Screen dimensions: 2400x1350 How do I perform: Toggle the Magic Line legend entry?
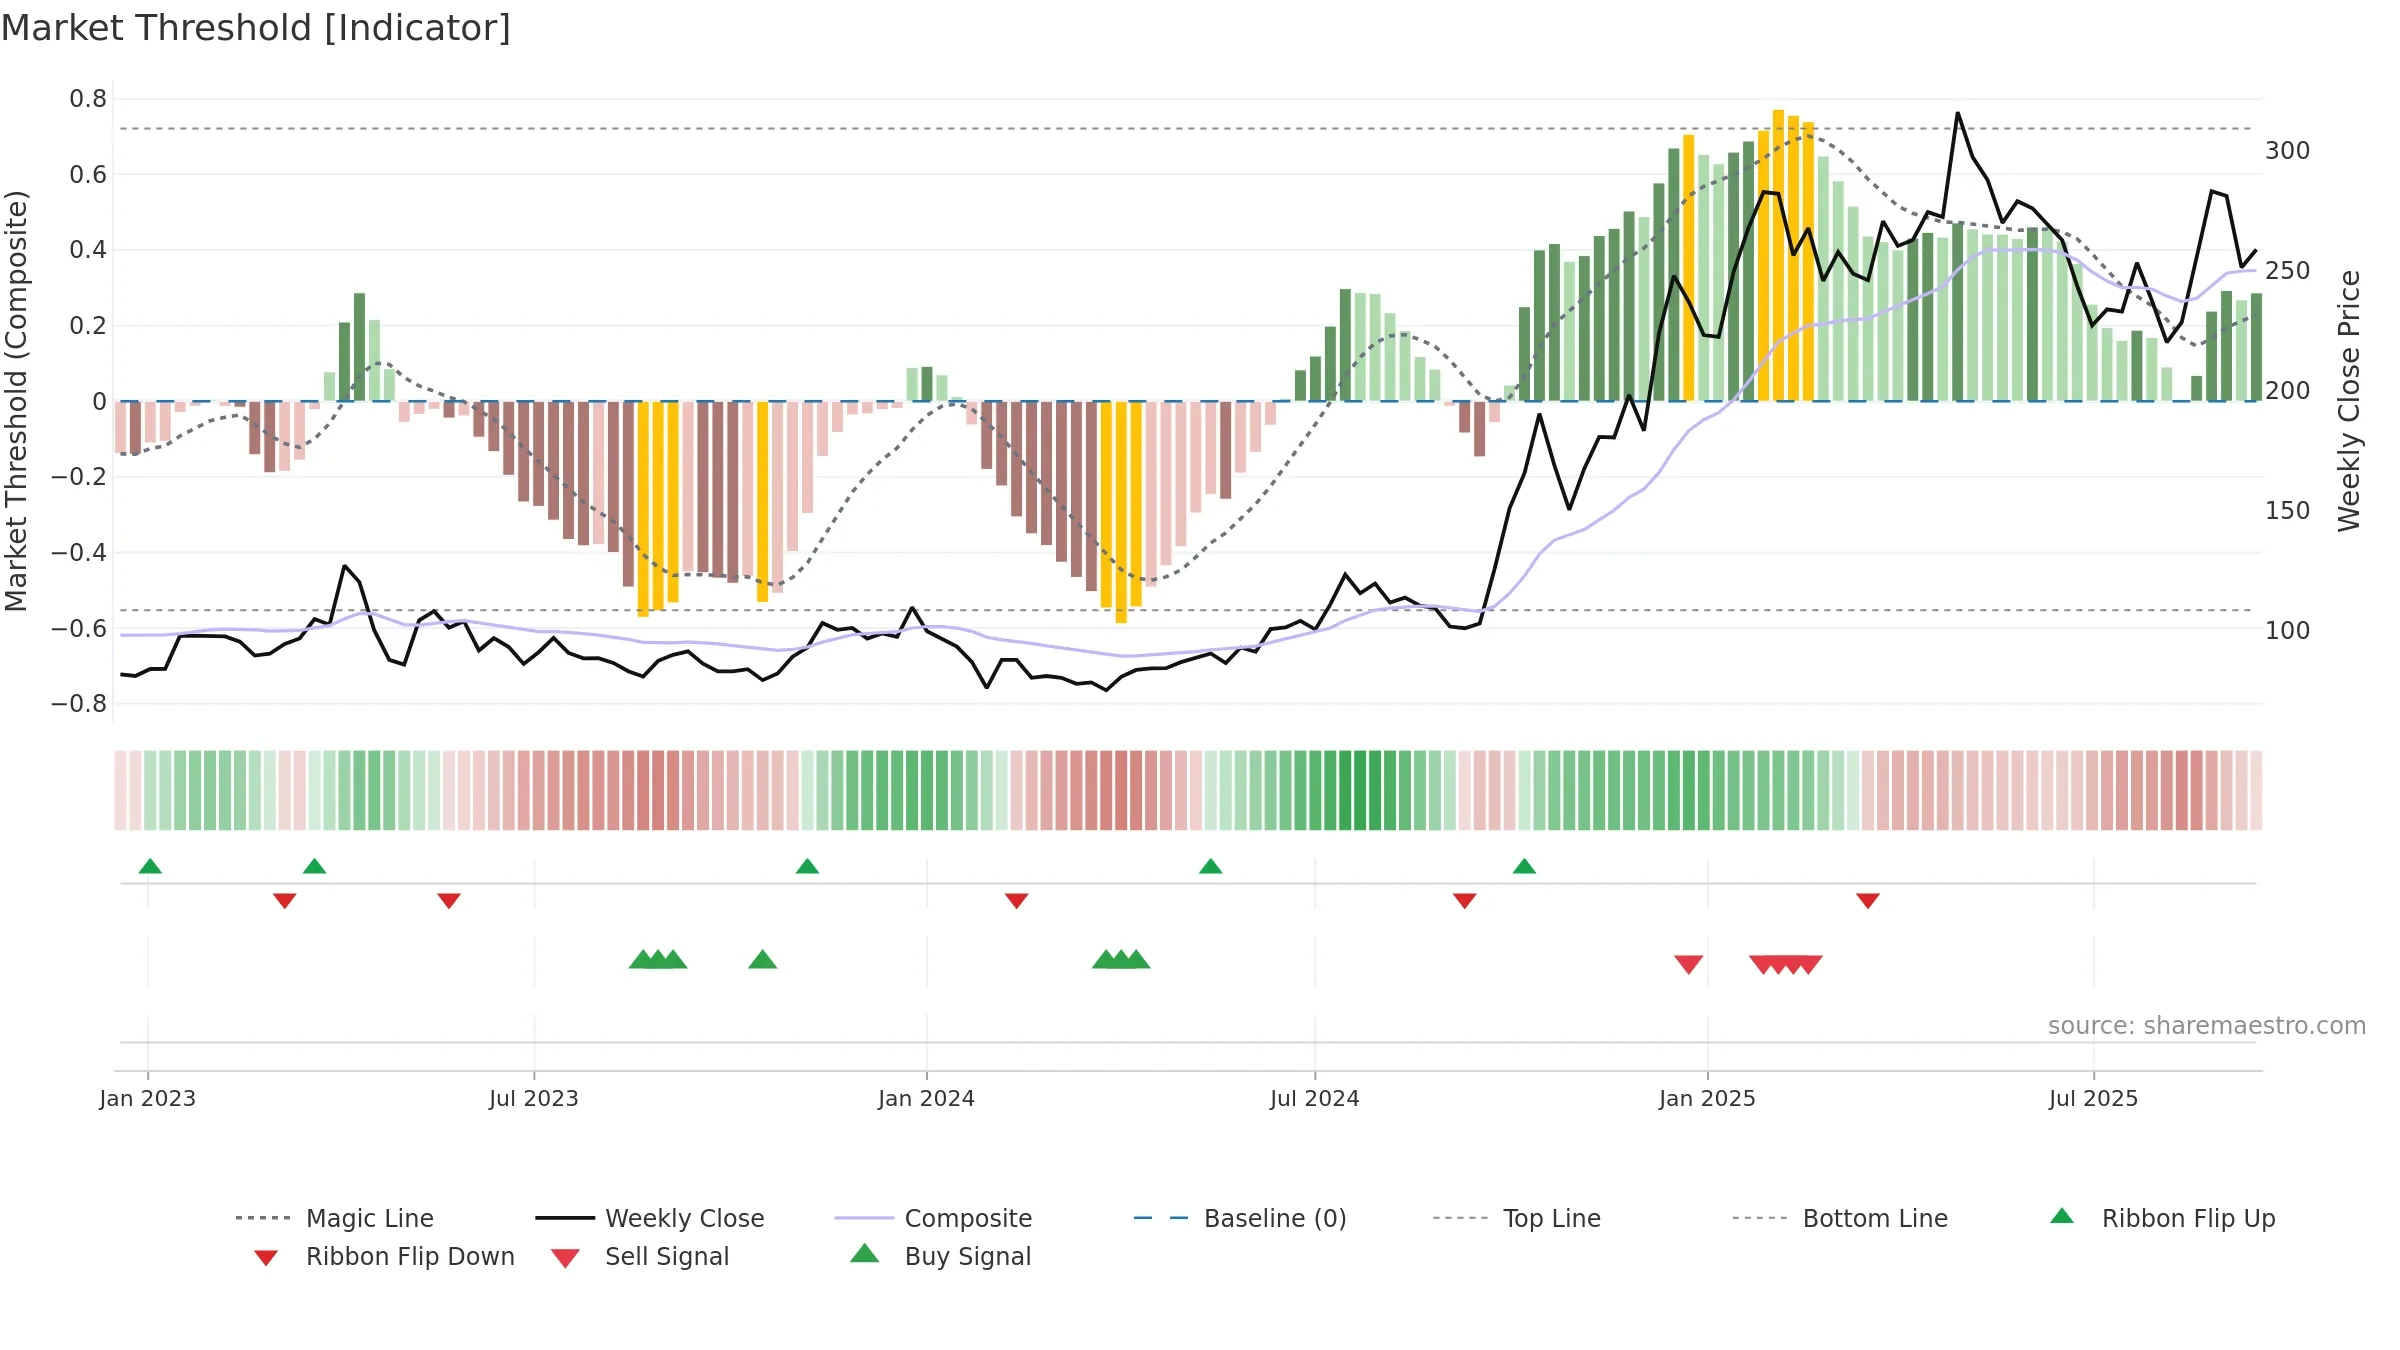[x=334, y=1218]
